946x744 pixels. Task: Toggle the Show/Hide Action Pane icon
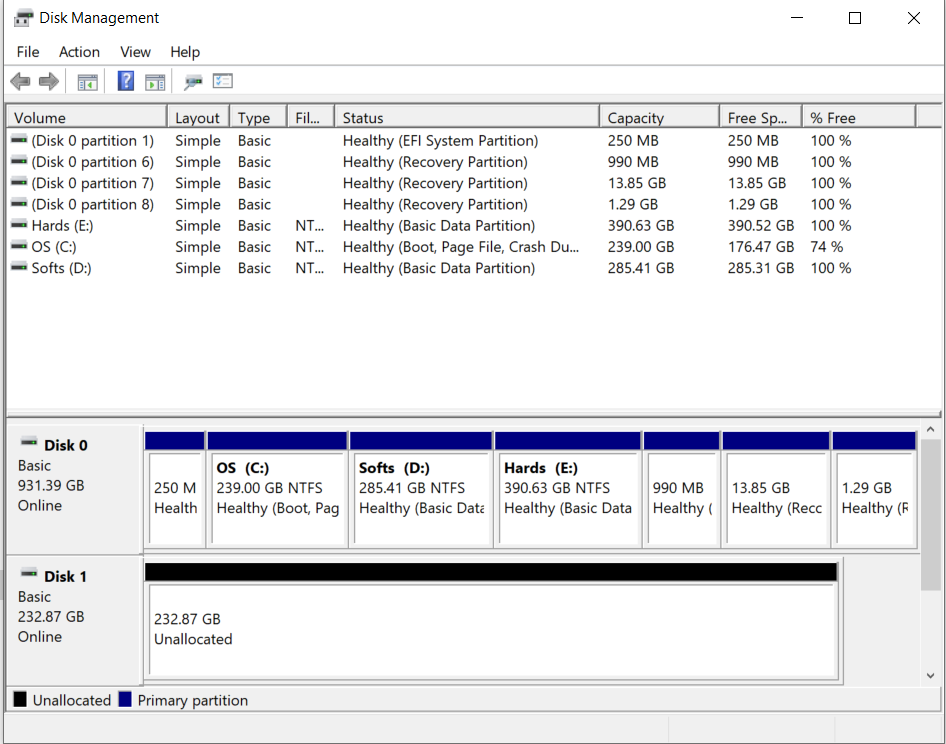tap(154, 81)
